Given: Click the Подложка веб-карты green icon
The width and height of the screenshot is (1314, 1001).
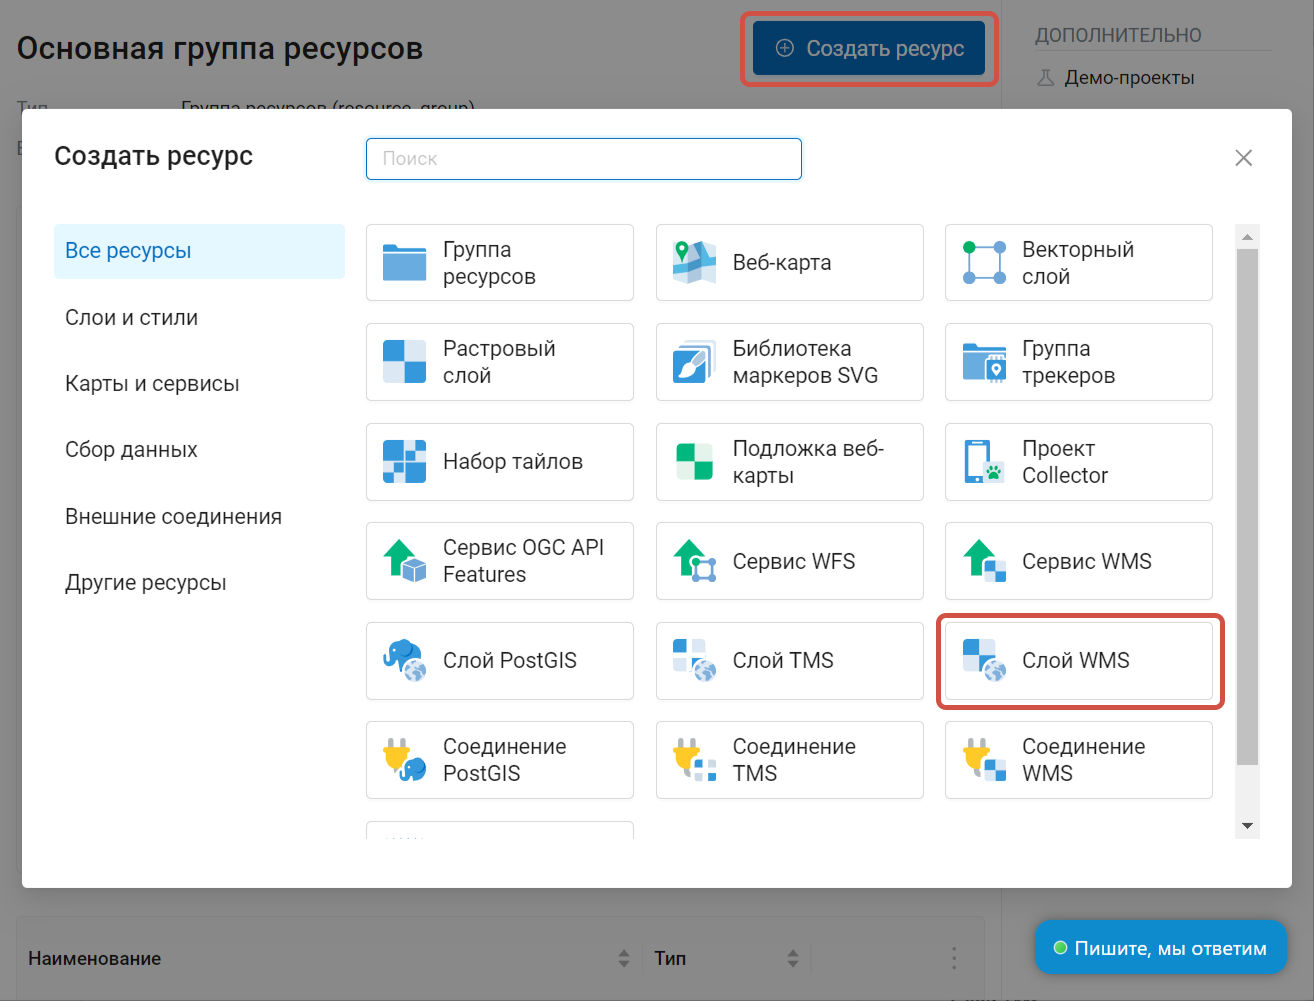Looking at the screenshot, I should click(694, 461).
